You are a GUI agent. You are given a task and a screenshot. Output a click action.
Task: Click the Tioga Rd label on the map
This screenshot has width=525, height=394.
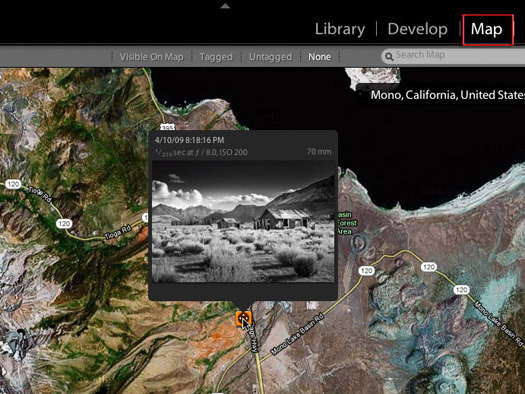(117, 232)
